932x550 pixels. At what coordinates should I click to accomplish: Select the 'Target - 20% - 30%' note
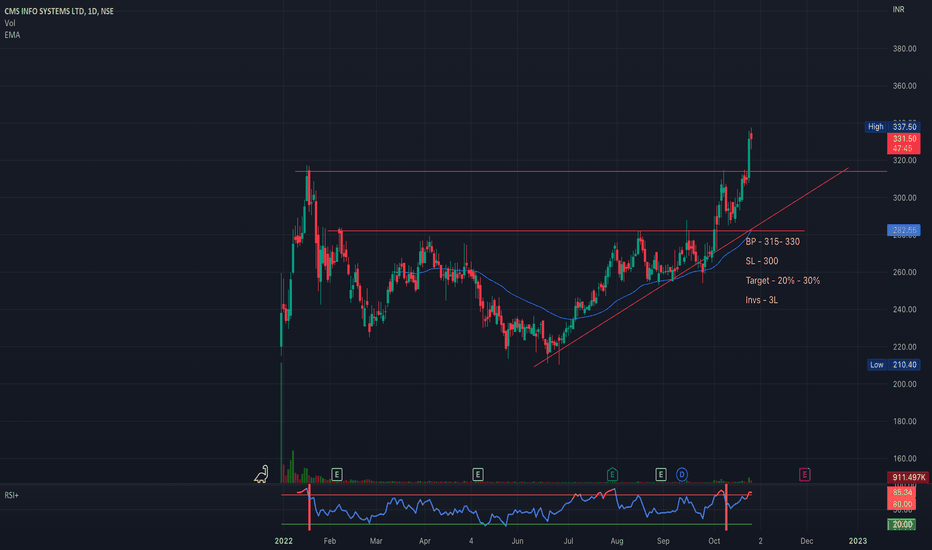783,281
